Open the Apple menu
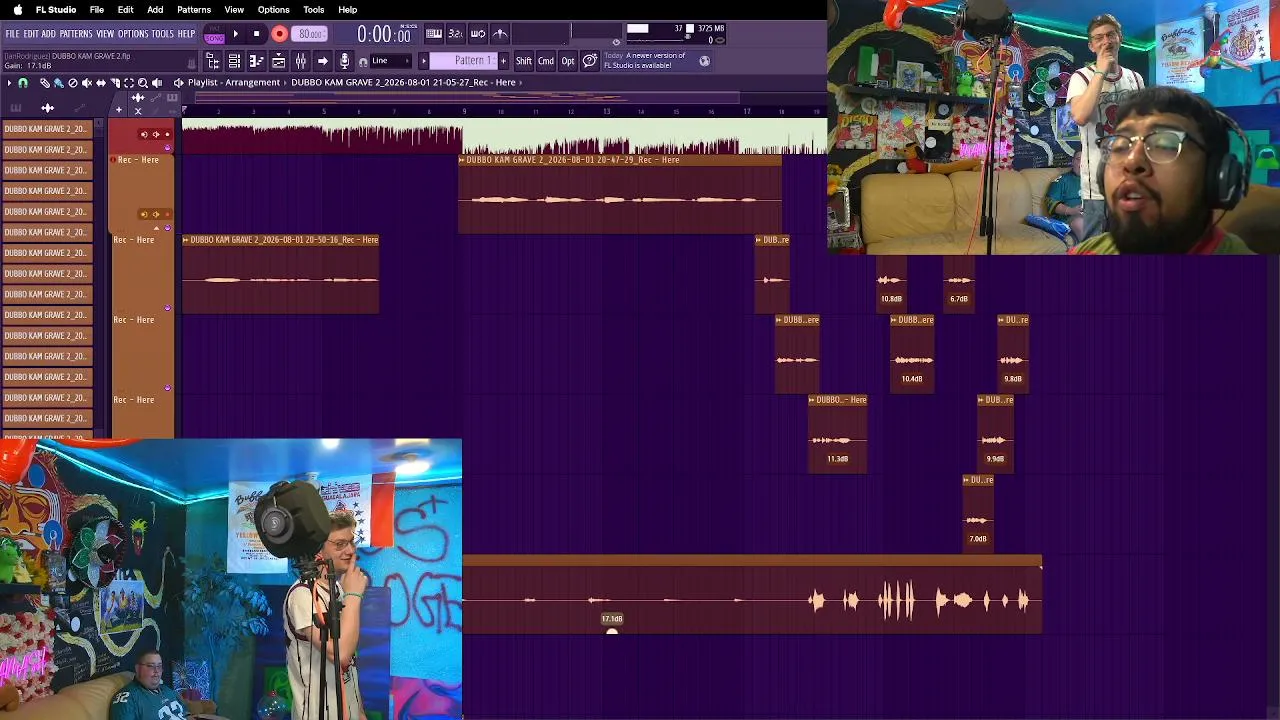This screenshot has width=1280, height=720. pyautogui.click(x=17, y=10)
